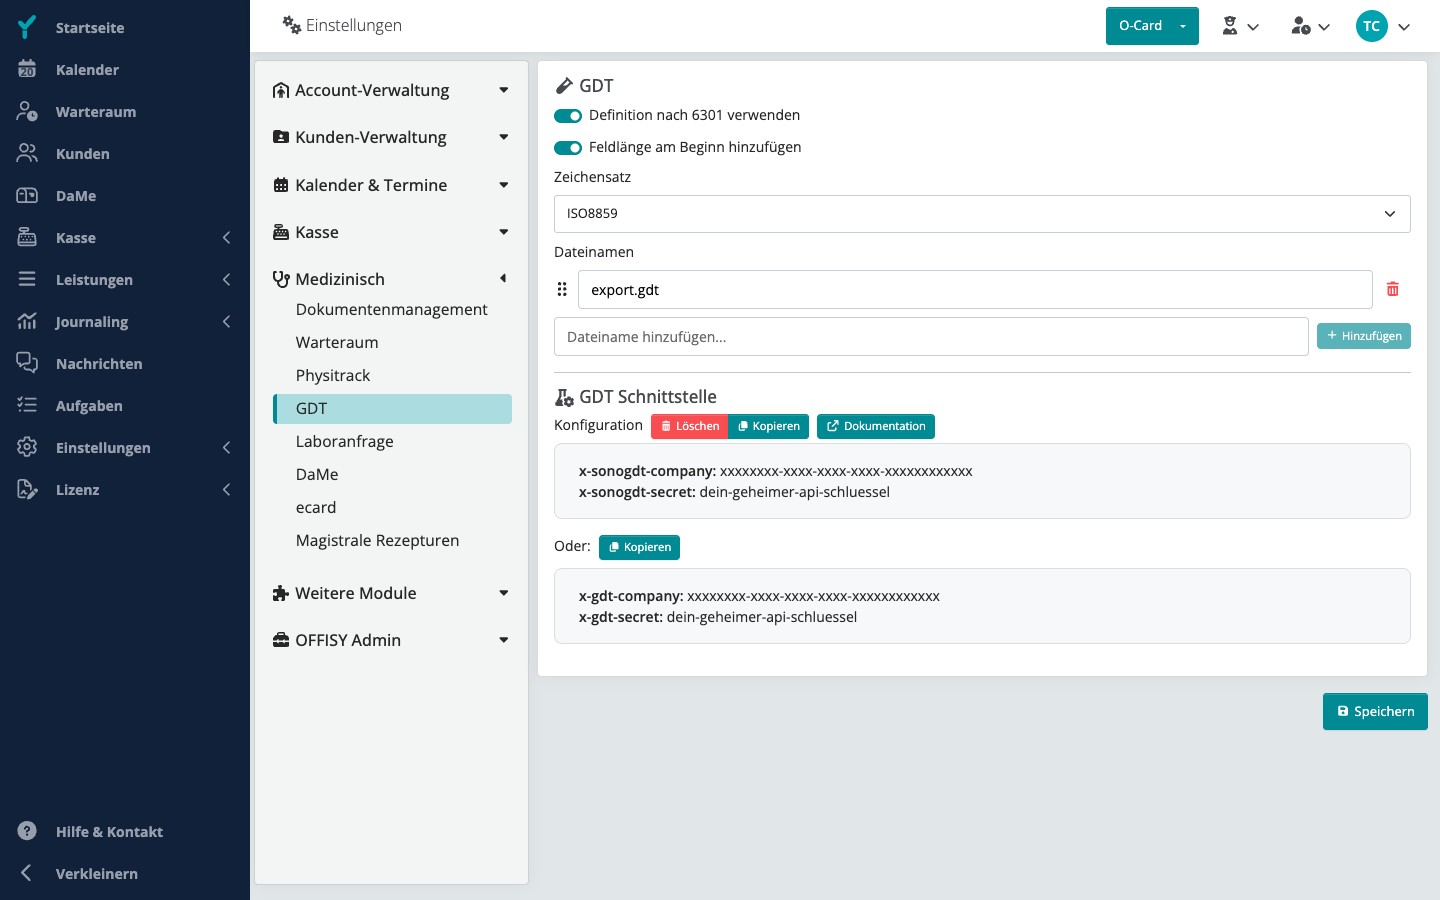Expand Kasse submenu chevron in sidebar
The width and height of the screenshot is (1440, 900).
pyautogui.click(x=226, y=238)
